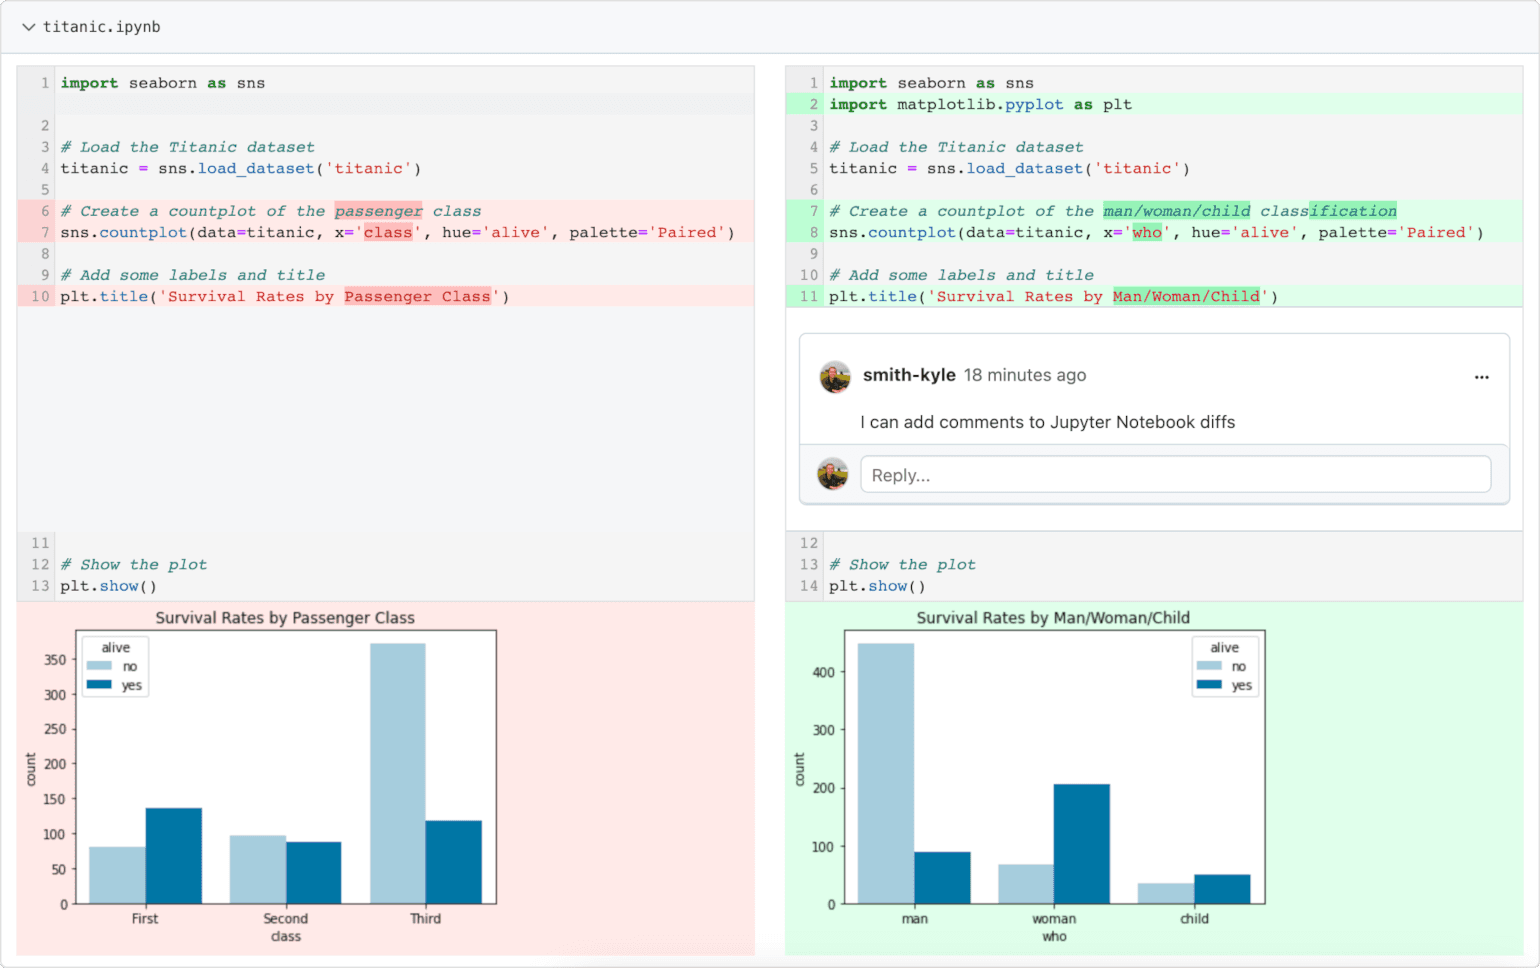
Task: Click smith-kyle's profile avatar in the comment
Action: (835, 378)
